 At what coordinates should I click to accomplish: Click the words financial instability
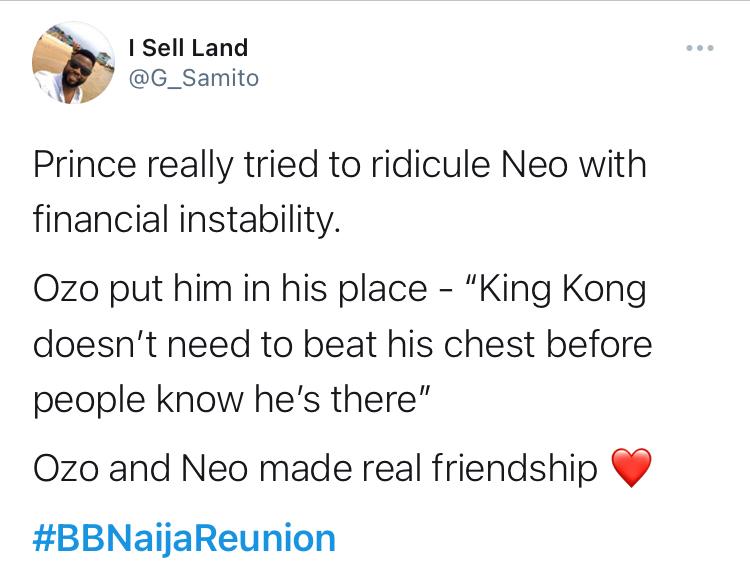187,220
